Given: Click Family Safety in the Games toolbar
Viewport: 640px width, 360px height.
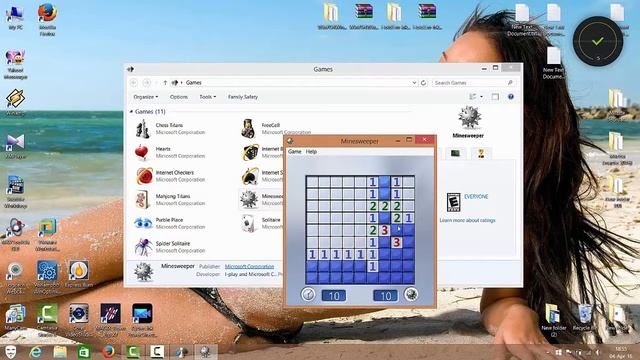Looking at the screenshot, I should pos(243,97).
